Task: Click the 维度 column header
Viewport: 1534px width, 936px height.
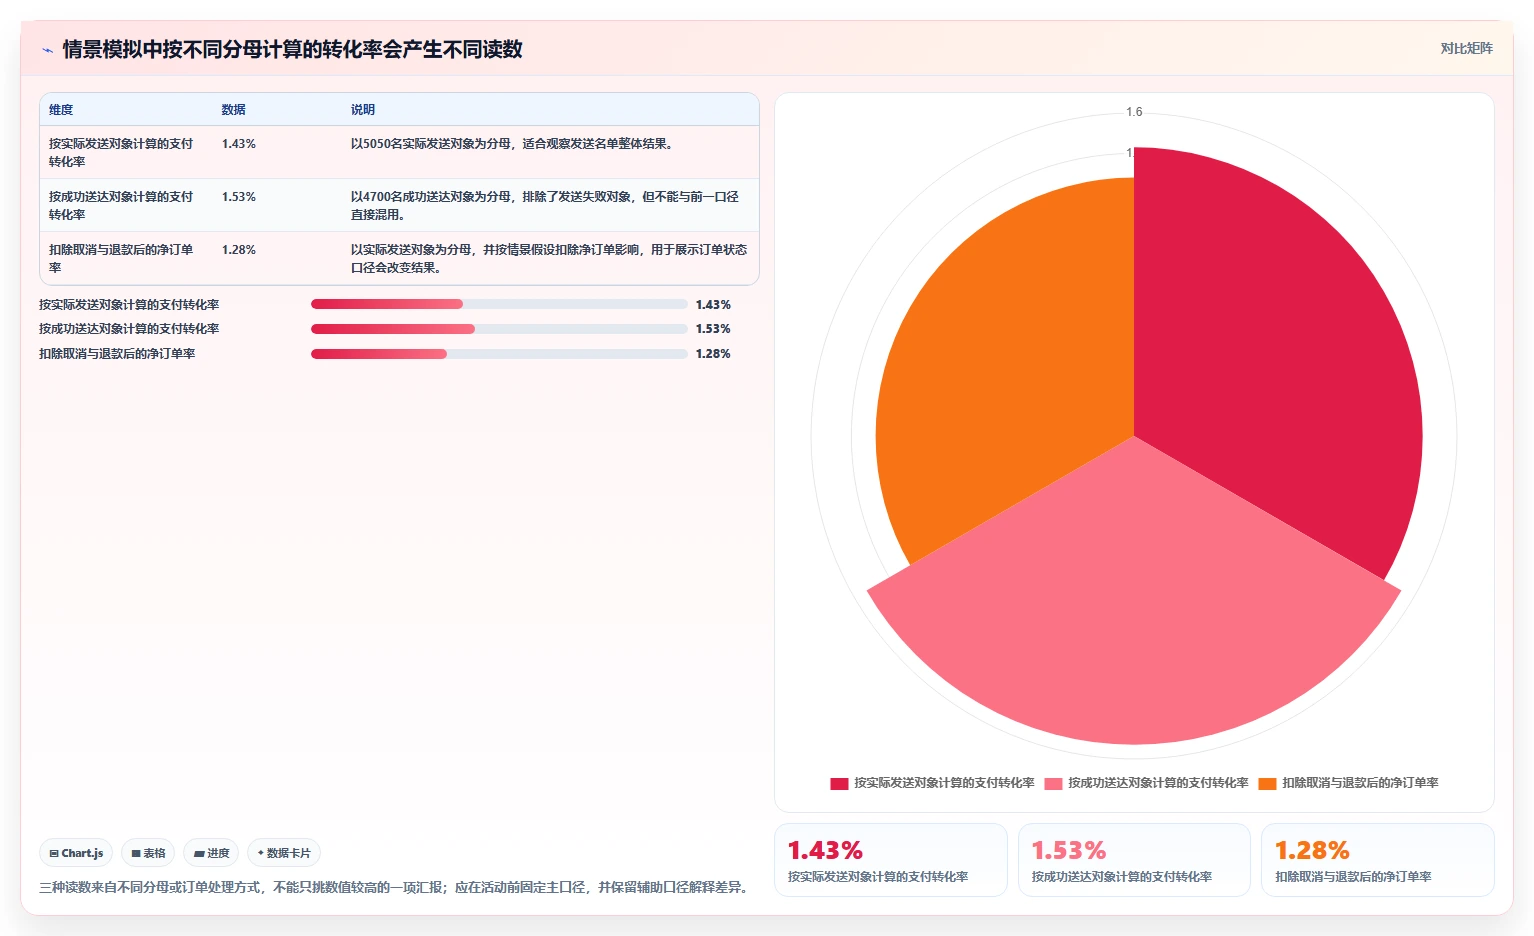Action: [61, 110]
